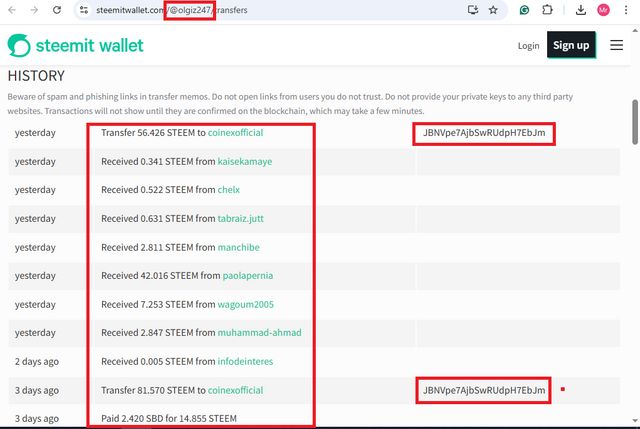Click the Login link
The width and height of the screenshot is (640, 429).
[529, 46]
